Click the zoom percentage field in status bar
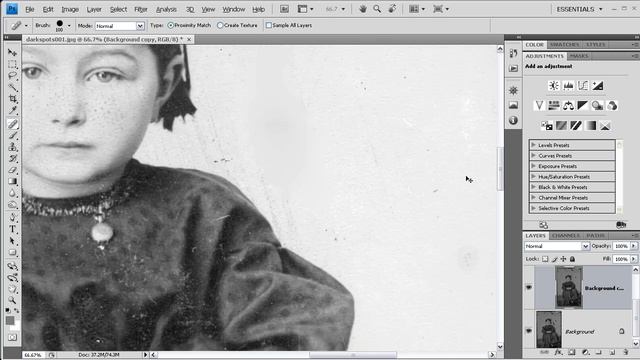Image resolution: width=640 pixels, height=360 pixels. coord(33,355)
